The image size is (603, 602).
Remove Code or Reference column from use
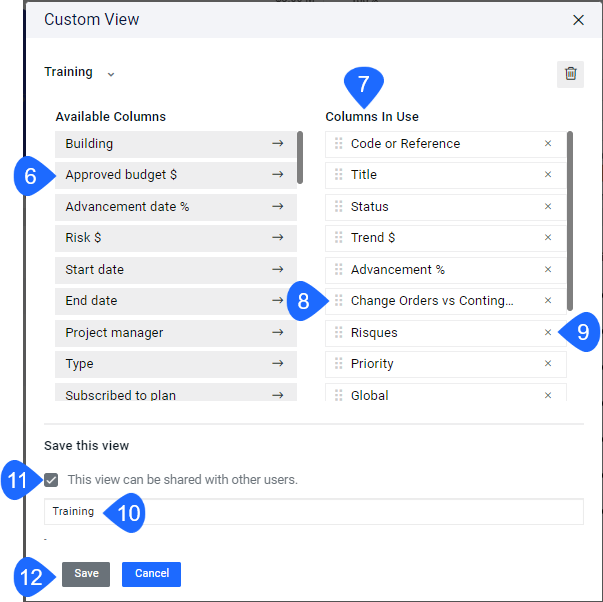tap(548, 143)
